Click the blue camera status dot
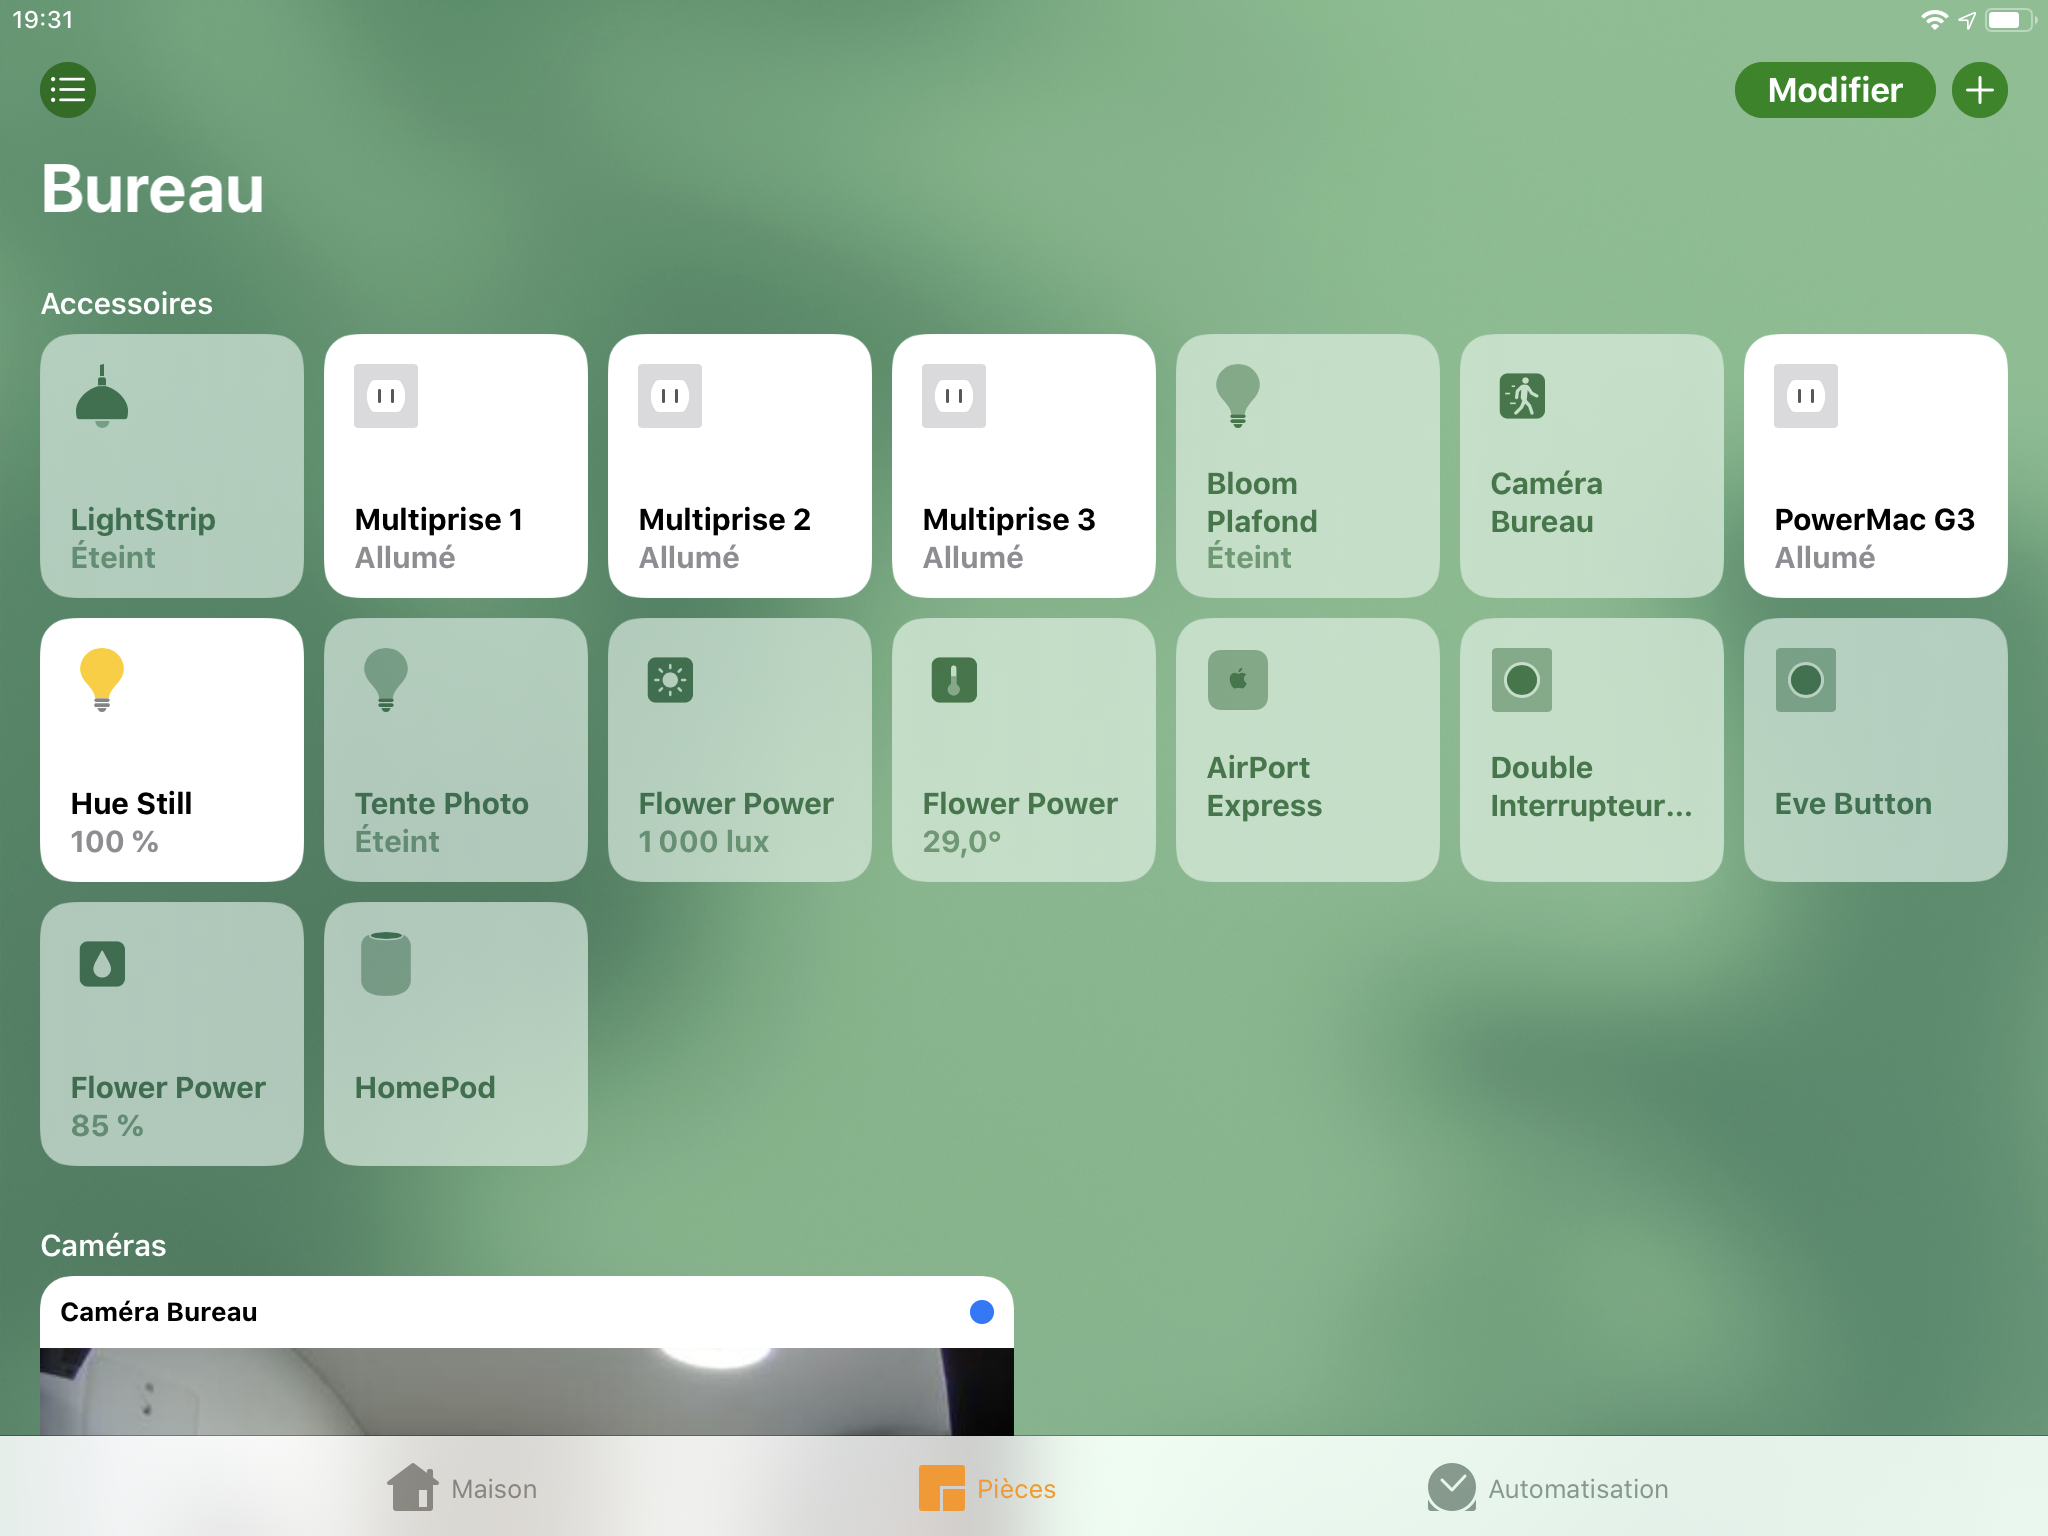This screenshot has width=2048, height=1536. 982,1312
